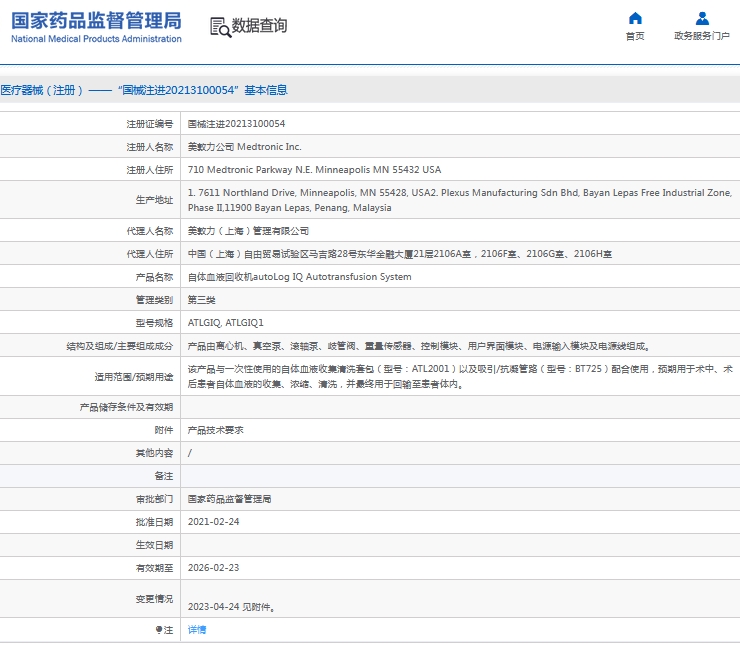Click intended use text mentioning ATL2001

pos(460,377)
